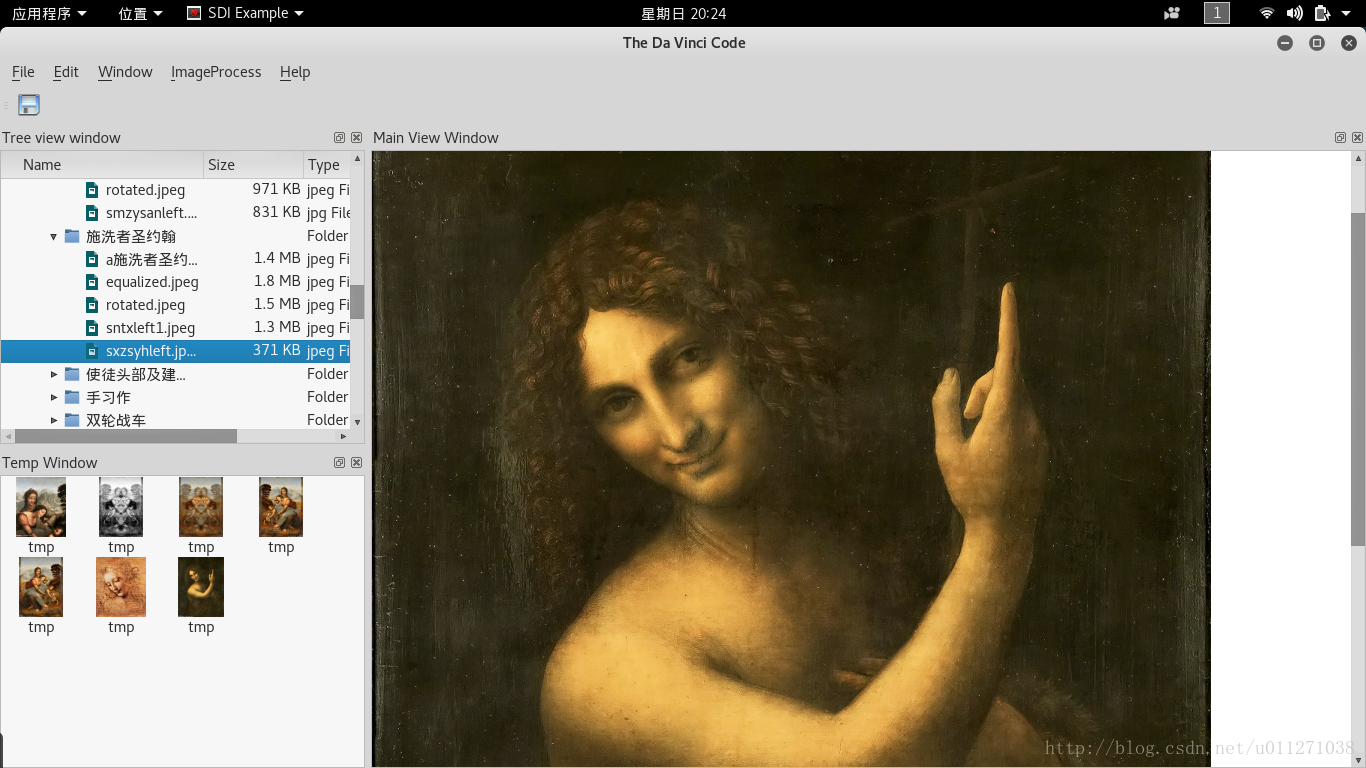Click file icon next to a施洗者圣约... entry
This screenshot has height=768, width=1366.
coord(92,259)
